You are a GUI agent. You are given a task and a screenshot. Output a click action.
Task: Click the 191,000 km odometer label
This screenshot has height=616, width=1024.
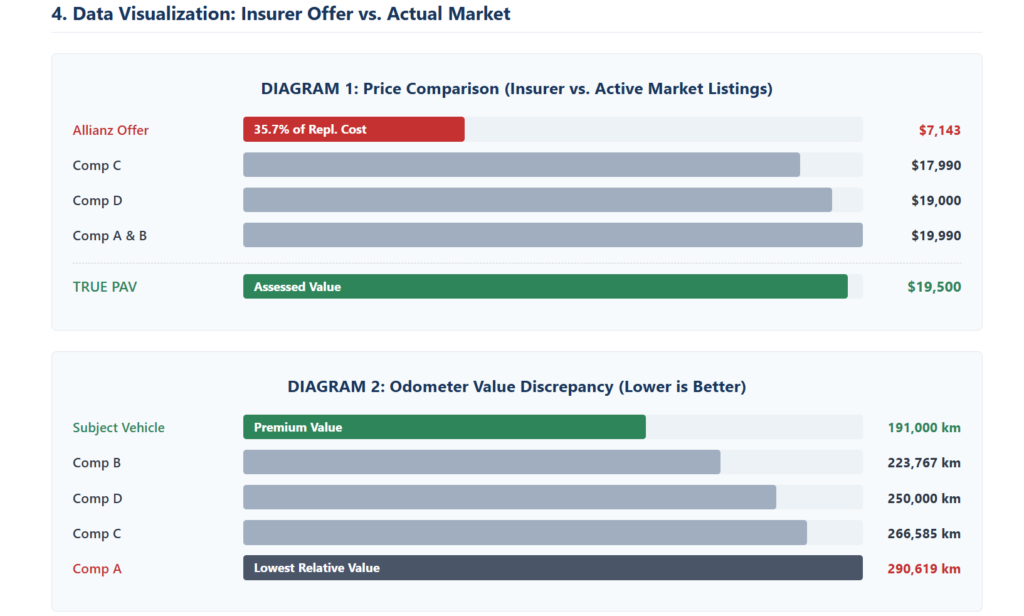click(x=924, y=428)
